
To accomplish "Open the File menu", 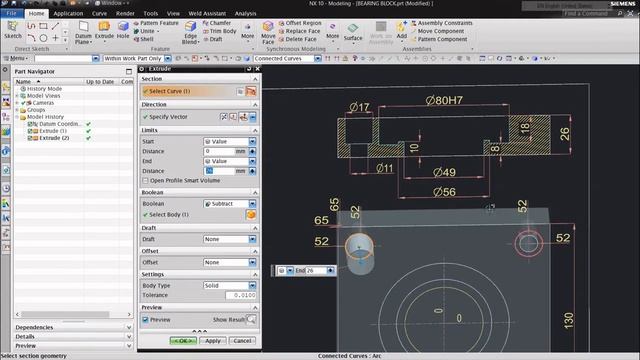I will tap(11, 13).
